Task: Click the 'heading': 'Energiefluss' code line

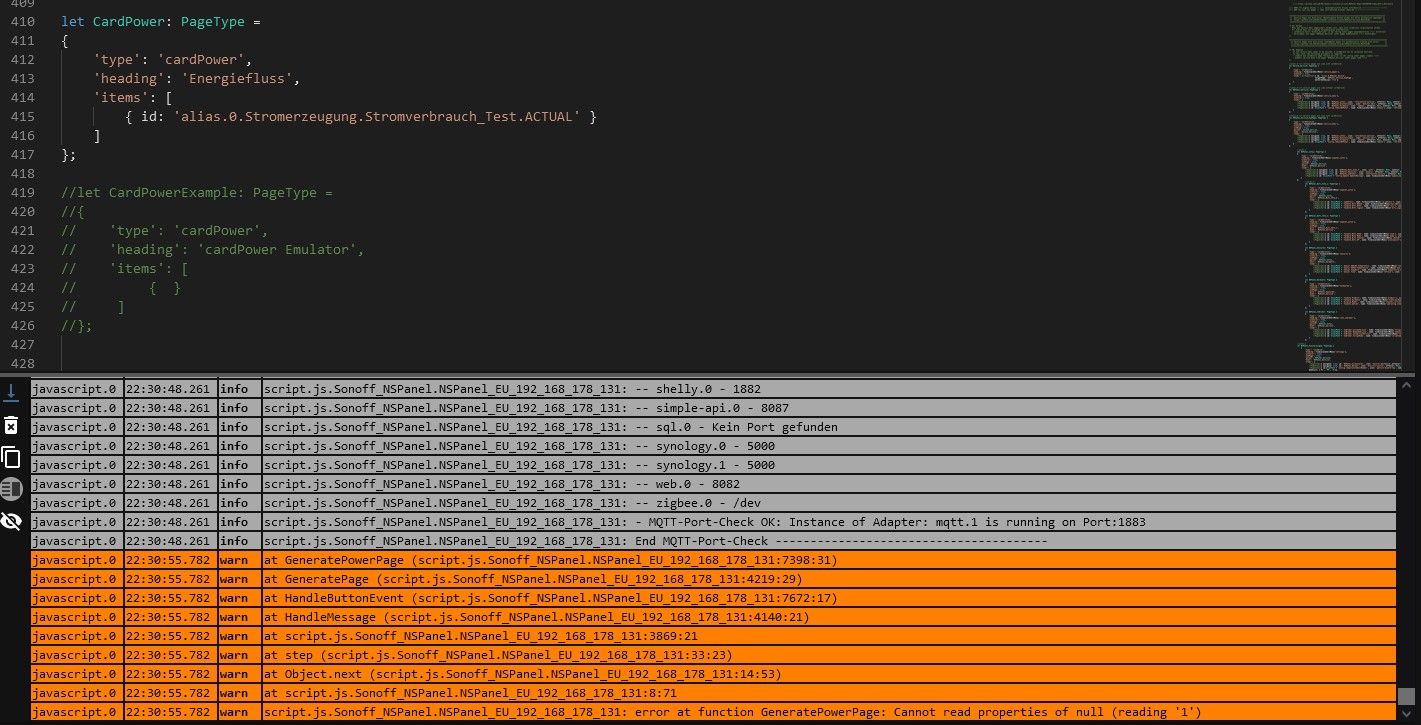Action: [x=196, y=78]
